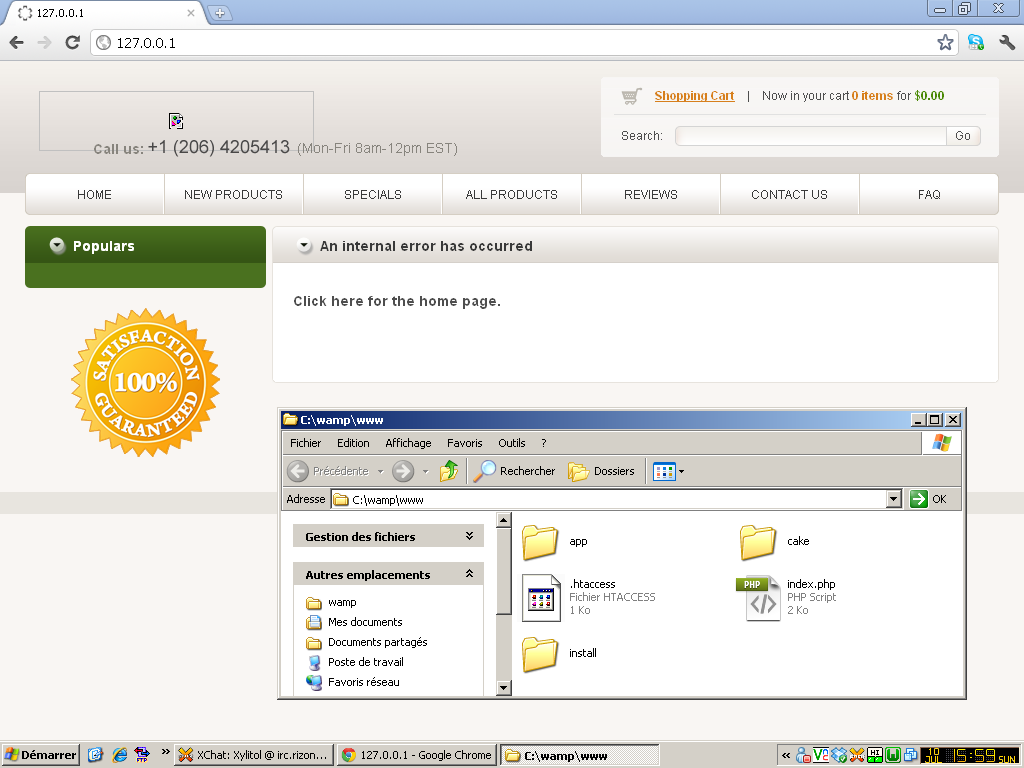Open the NEW PRODUCTS page

[233, 195]
